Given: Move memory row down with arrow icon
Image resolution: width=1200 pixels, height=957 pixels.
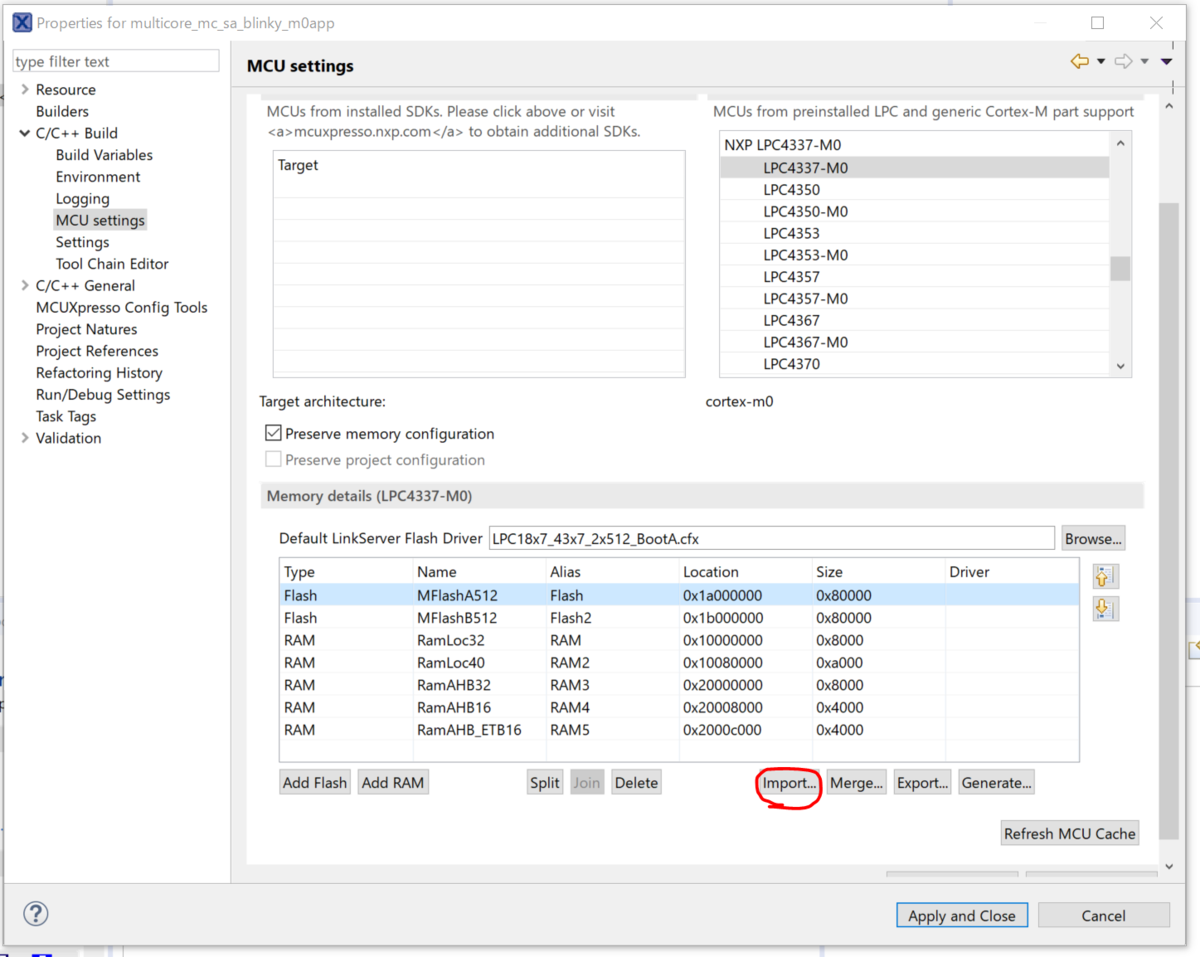Looking at the screenshot, I should (x=1105, y=609).
